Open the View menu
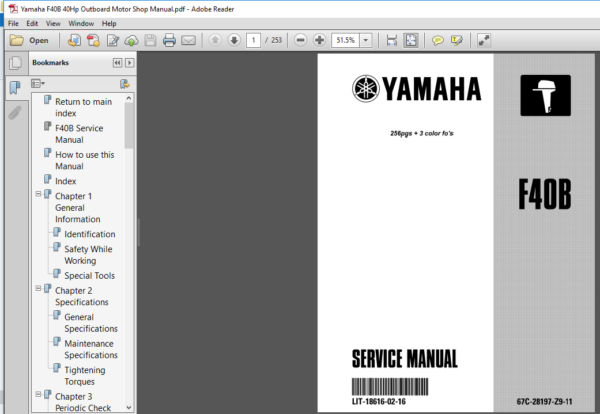Image resolution: width=600 pixels, height=414 pixels. [x=53, y=23]
